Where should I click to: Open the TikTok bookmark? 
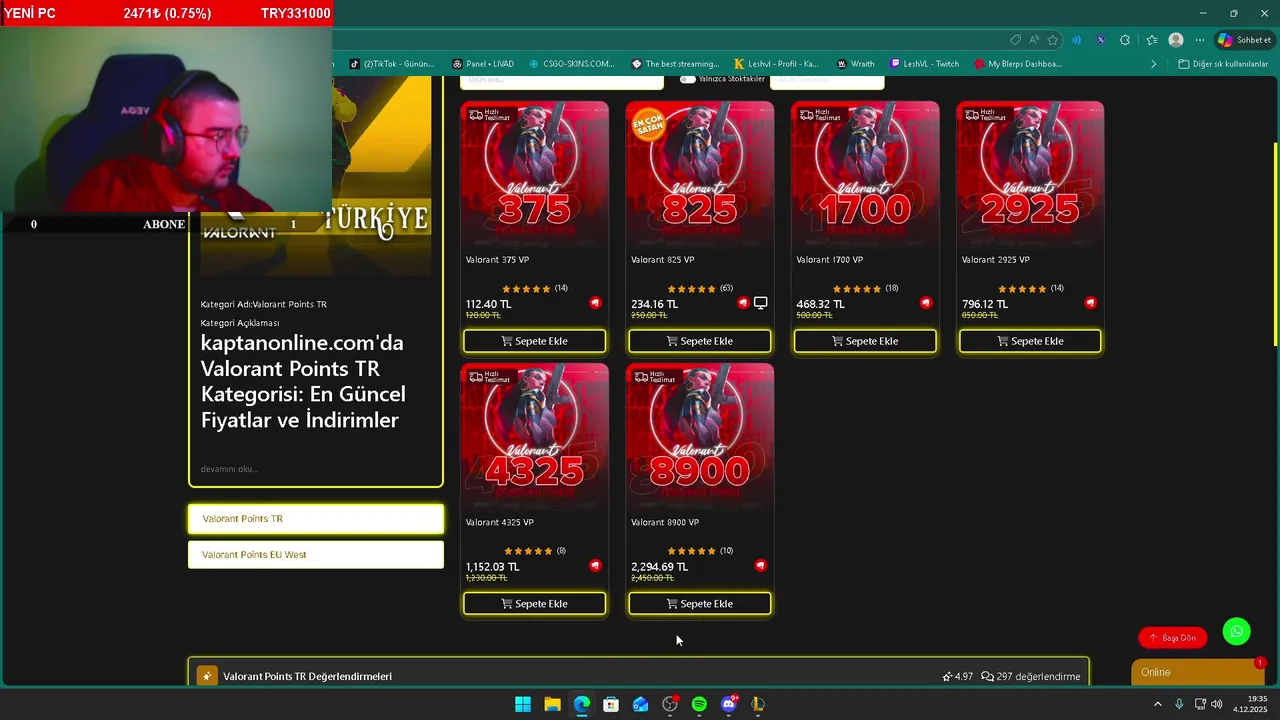(x=391, y=64)
